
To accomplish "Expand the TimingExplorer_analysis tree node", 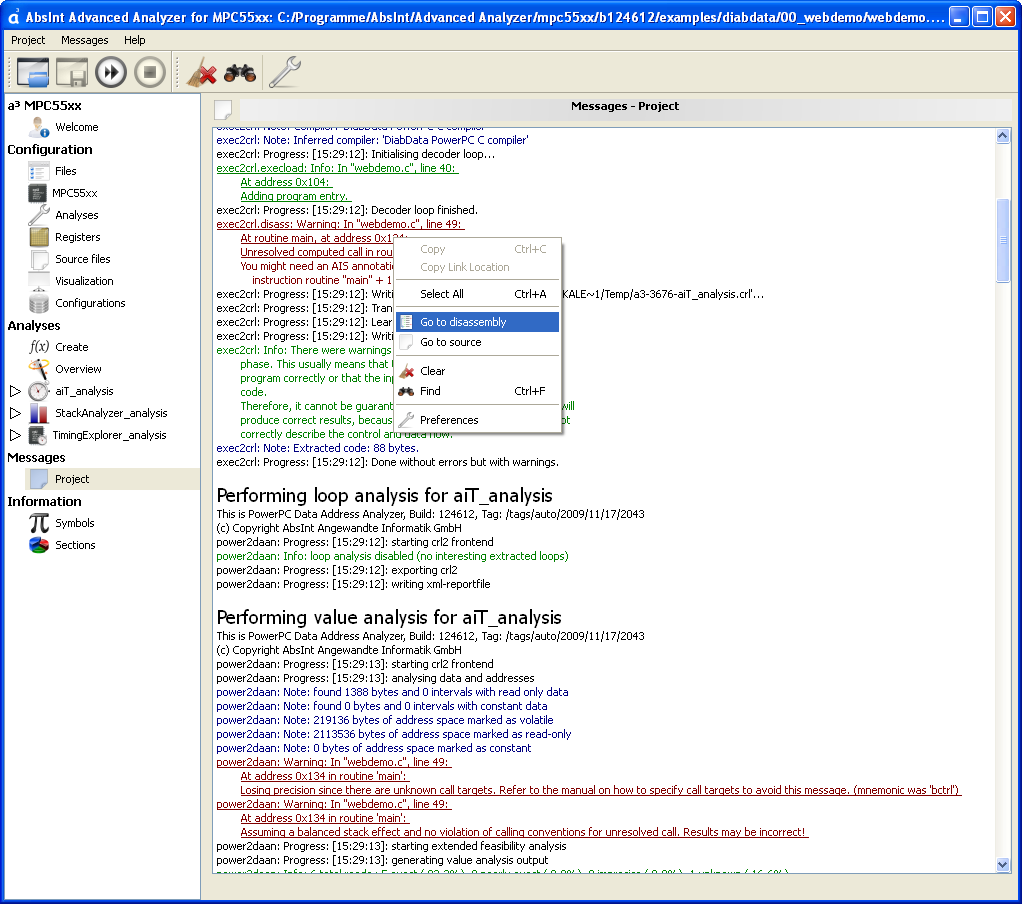I will click(16, 435).
